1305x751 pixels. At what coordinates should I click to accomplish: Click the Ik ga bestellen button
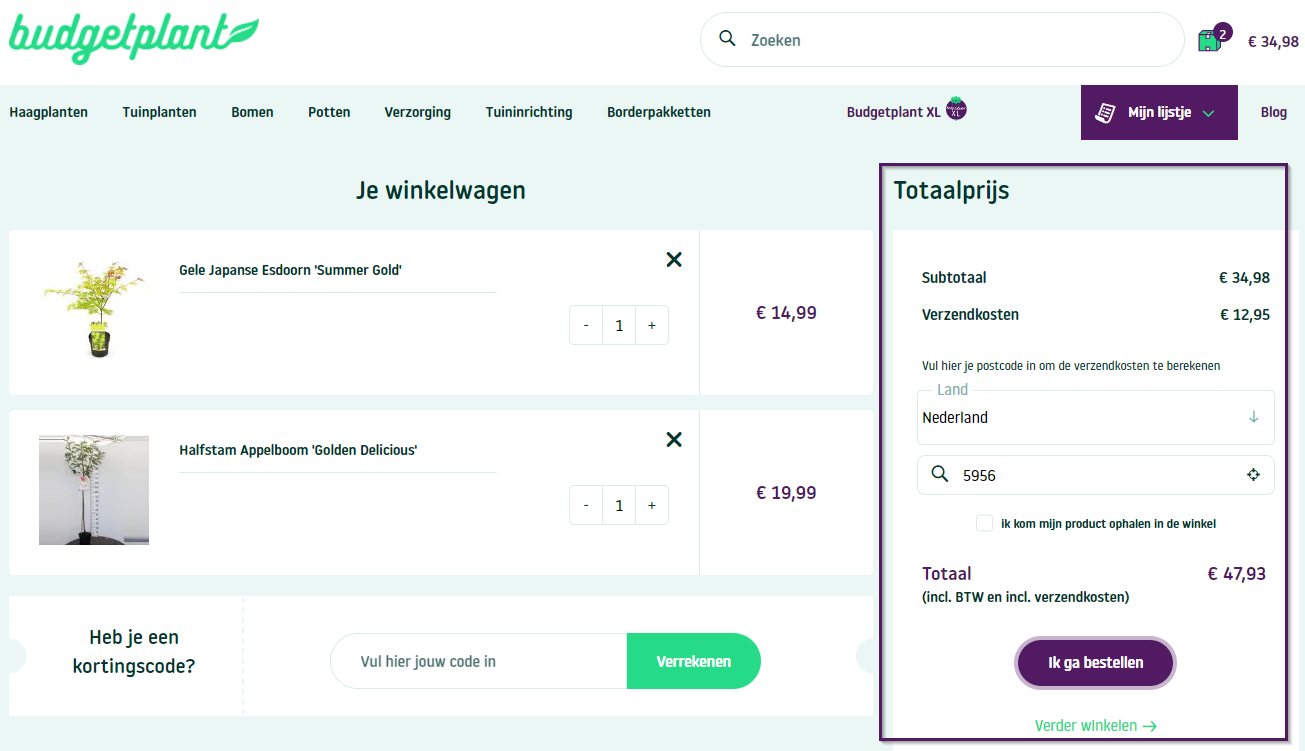1095,662
